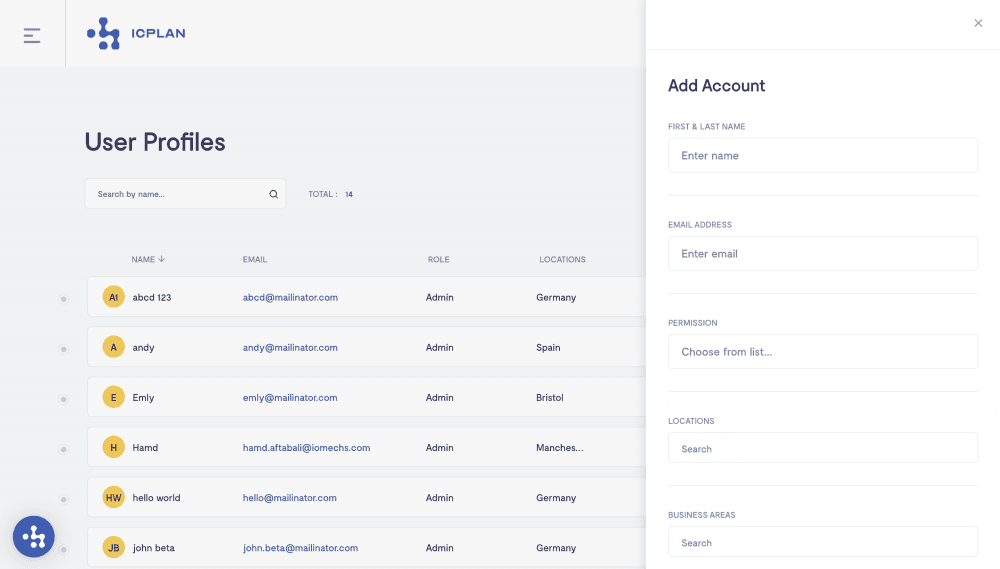Click the Enter name input field
The image size is (1000, 569).
click(823, 155)
